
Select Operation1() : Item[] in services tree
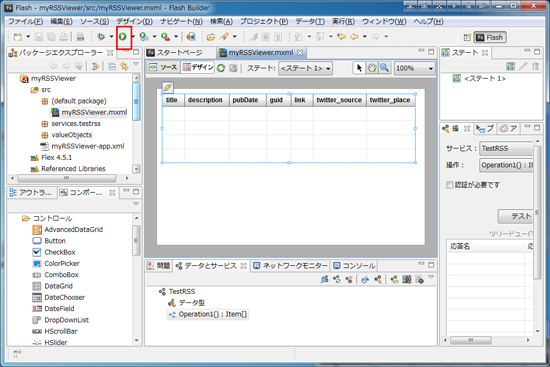pos(208,314)
